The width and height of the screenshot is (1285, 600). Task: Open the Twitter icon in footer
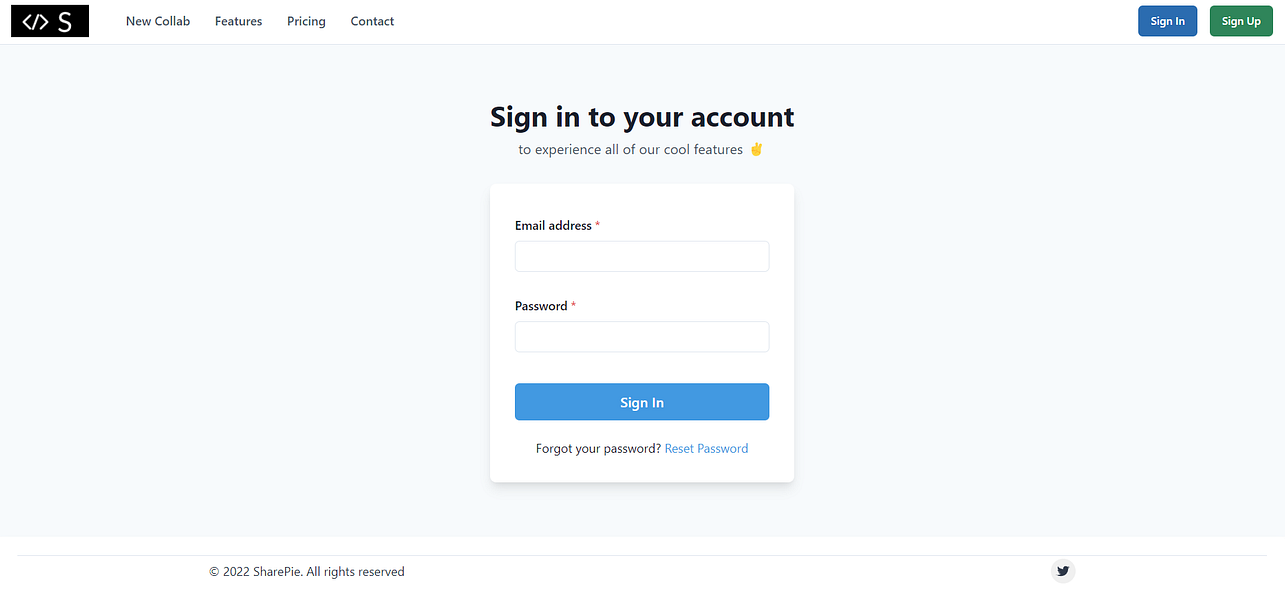[x=1062, y=572]
